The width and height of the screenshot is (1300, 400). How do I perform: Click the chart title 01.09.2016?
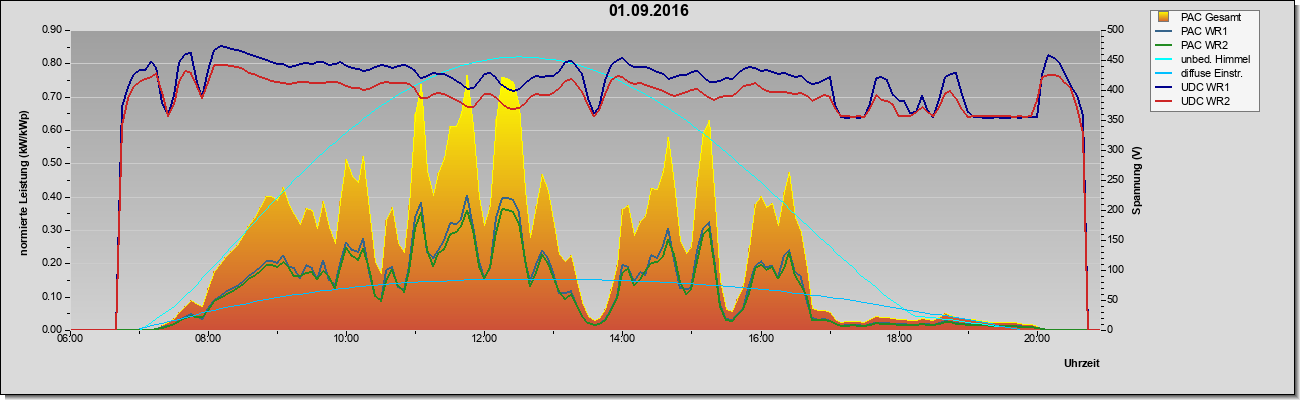tap(648, 11)
